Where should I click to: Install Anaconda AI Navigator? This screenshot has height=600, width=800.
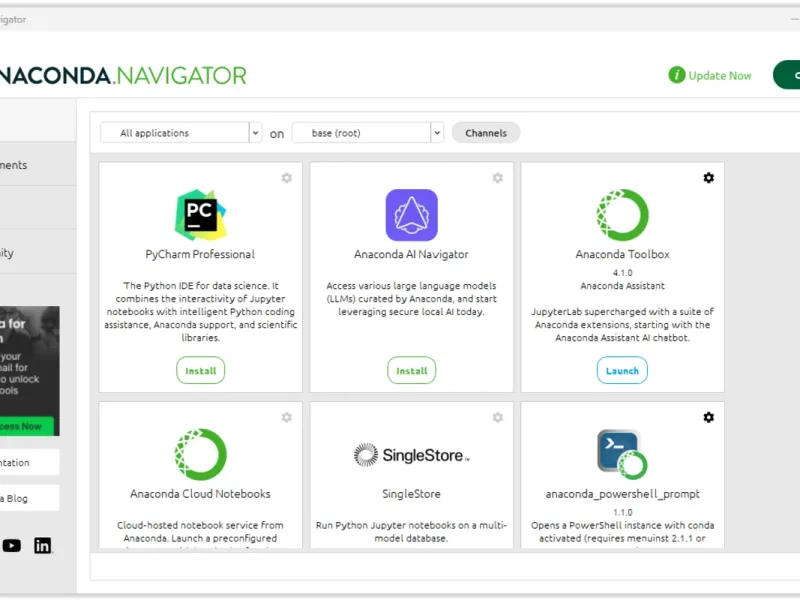pos(411,370)
